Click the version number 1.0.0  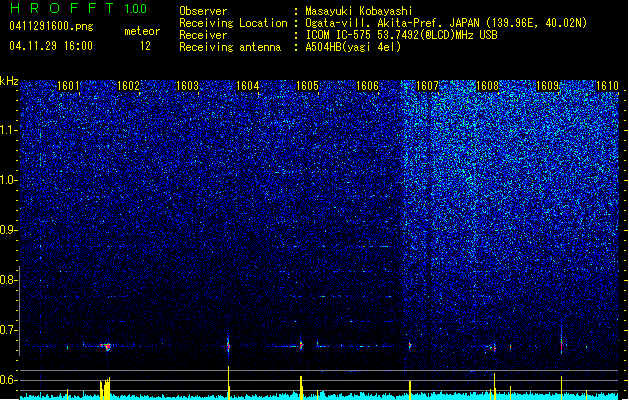click(135, 8)
